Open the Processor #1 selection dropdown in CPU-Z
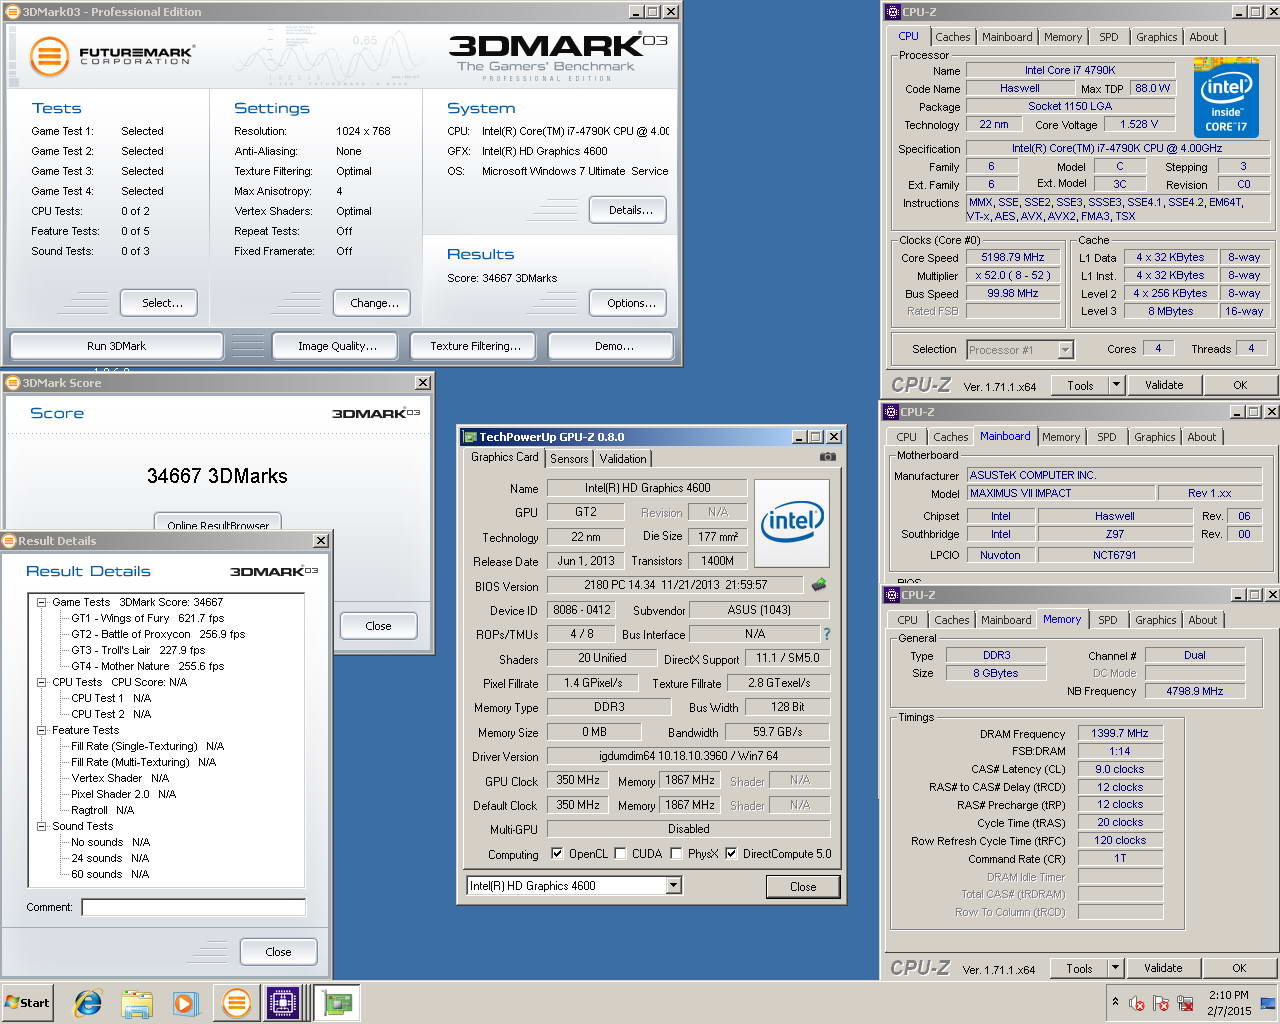Viewport: 1280px width, 1024px height. (1065, 349)
